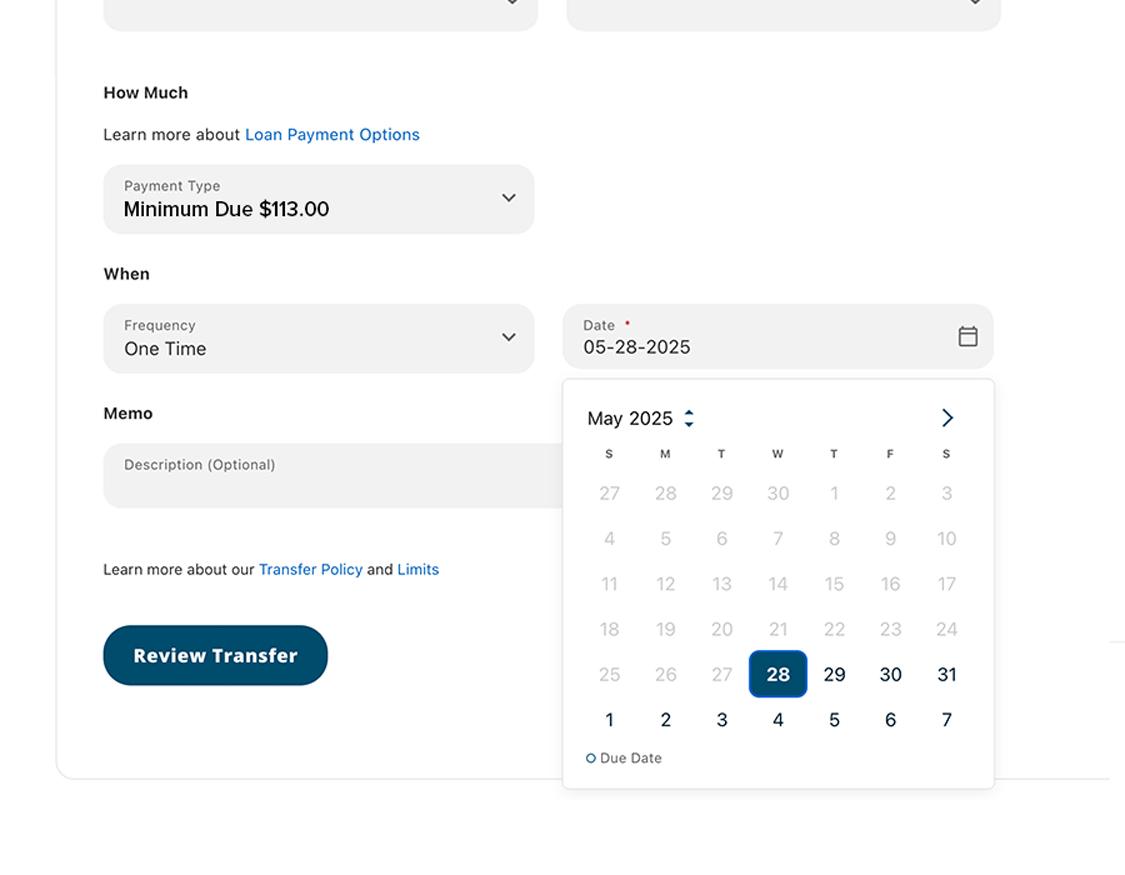Viewport: 1125px width, 875px height.
Task: Click the Loan Payment Options link
Action: [x=332, y=135]
